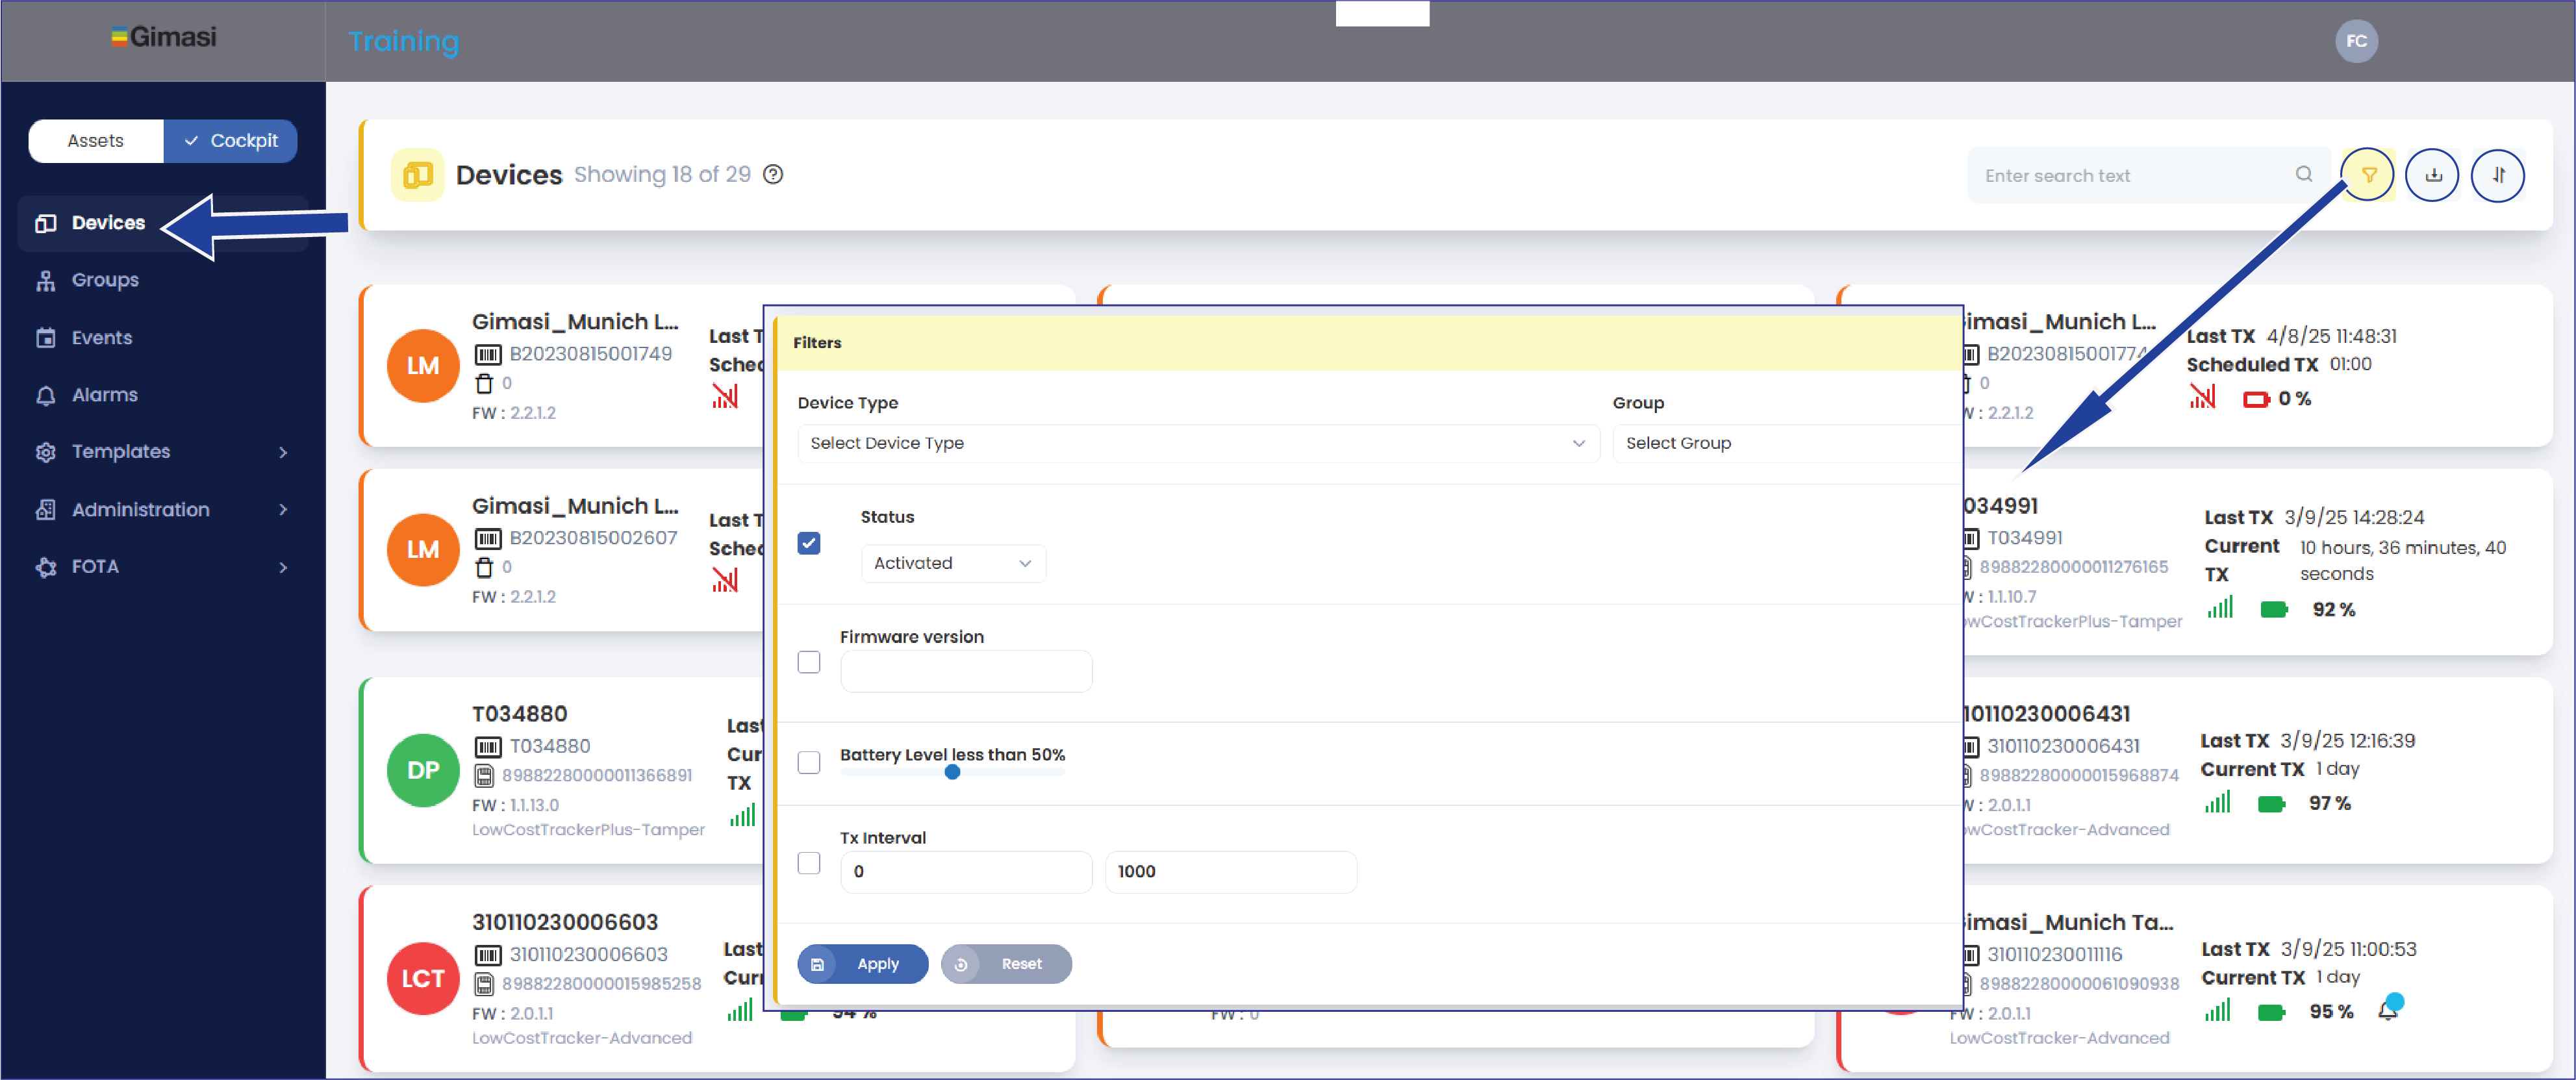The width and height of the screenshot is (2576, 1080).
Task: Uncheck the Status filter checkbox
Action: (809, 543)
